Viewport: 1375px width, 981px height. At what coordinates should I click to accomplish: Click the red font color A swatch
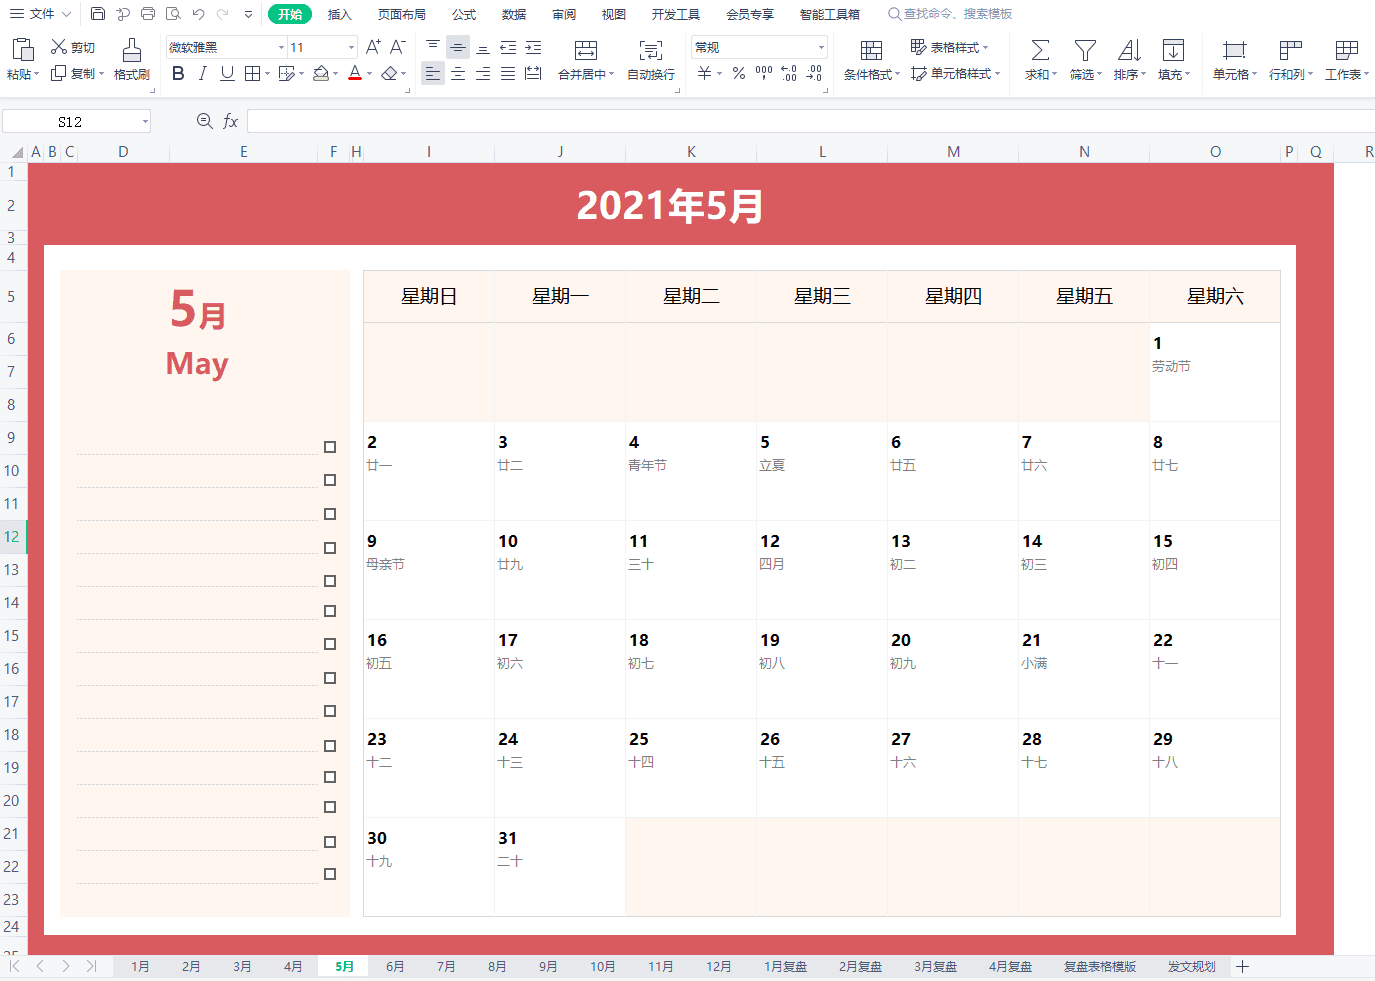pos(354,73)
